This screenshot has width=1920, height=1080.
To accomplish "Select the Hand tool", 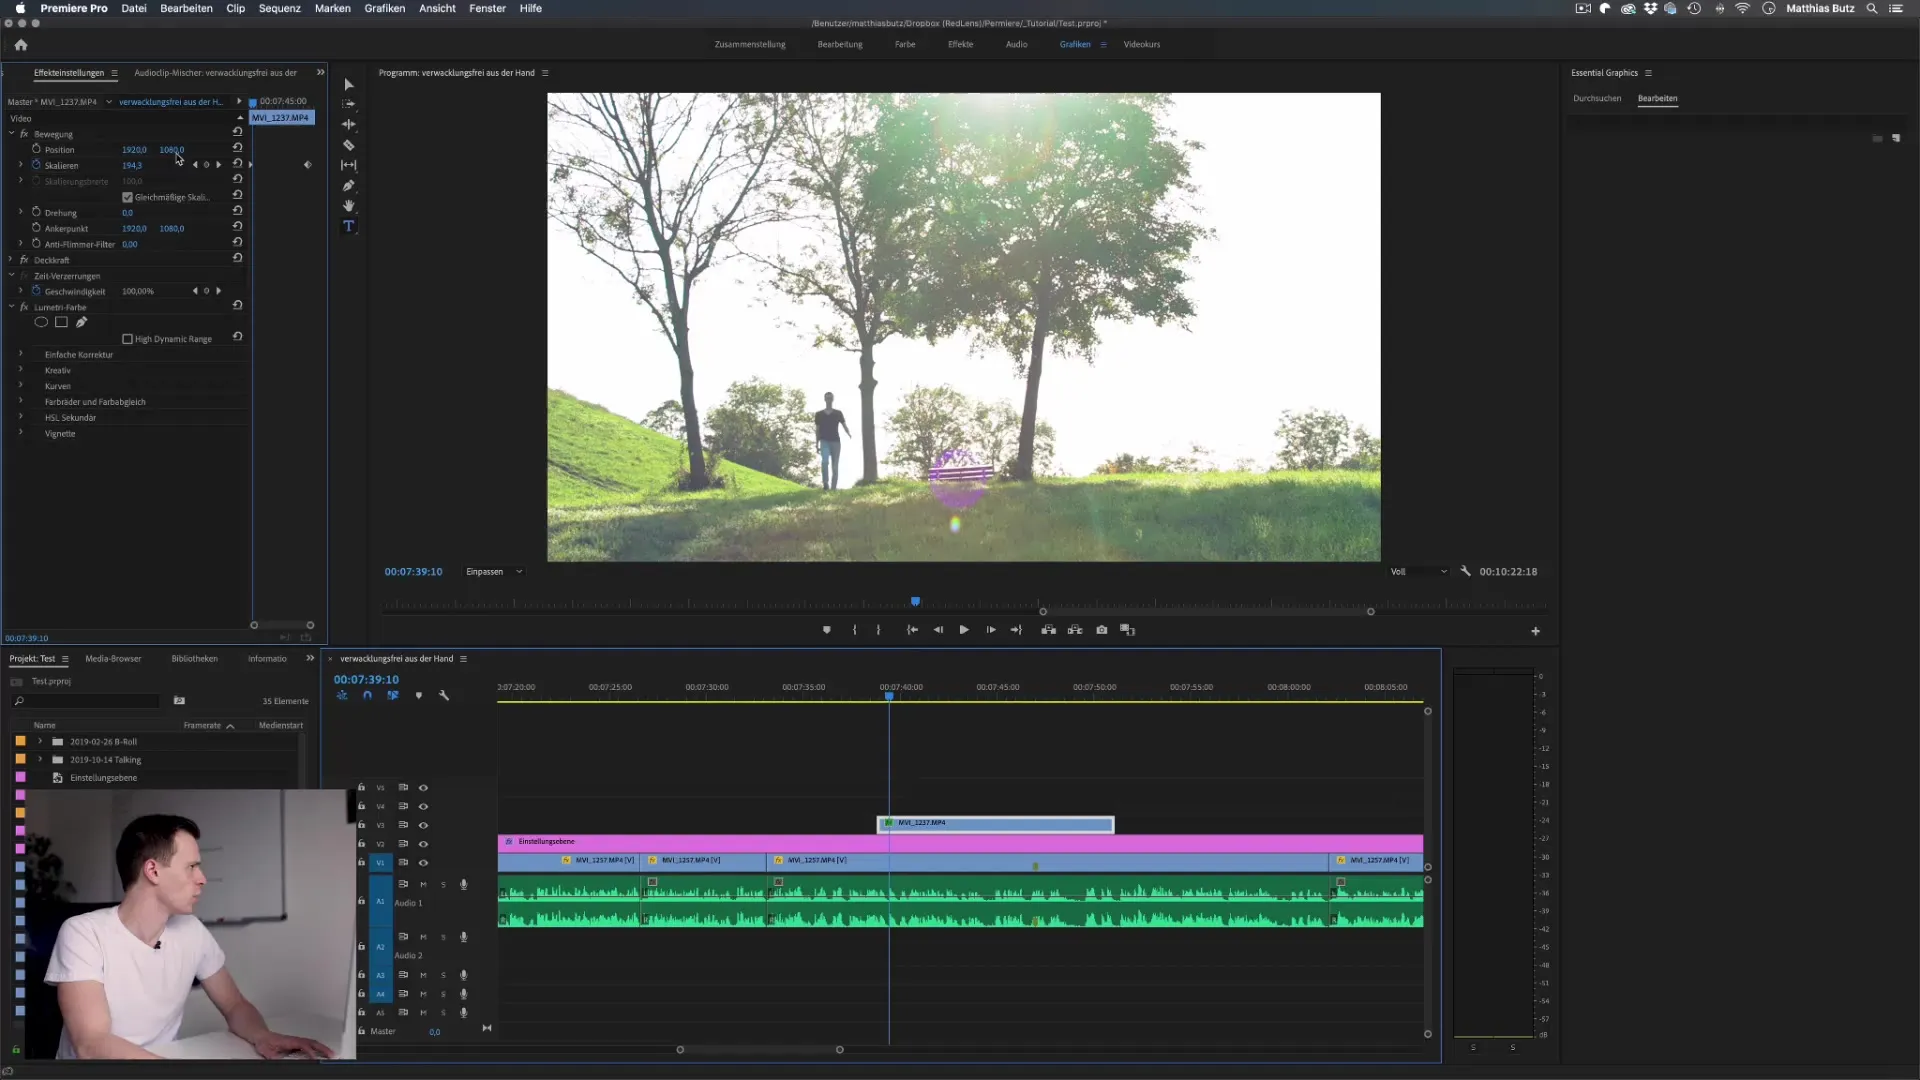I will click(x=349, y=206).
